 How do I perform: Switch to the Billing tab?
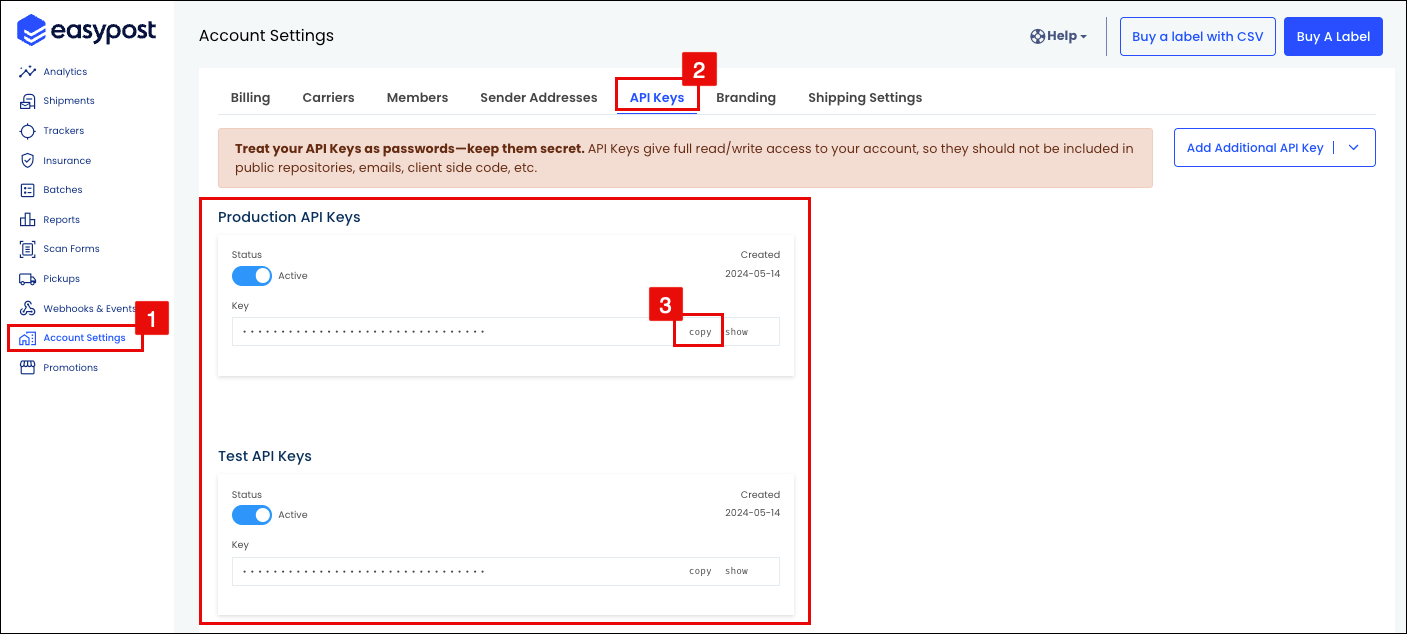coord(250,98)
